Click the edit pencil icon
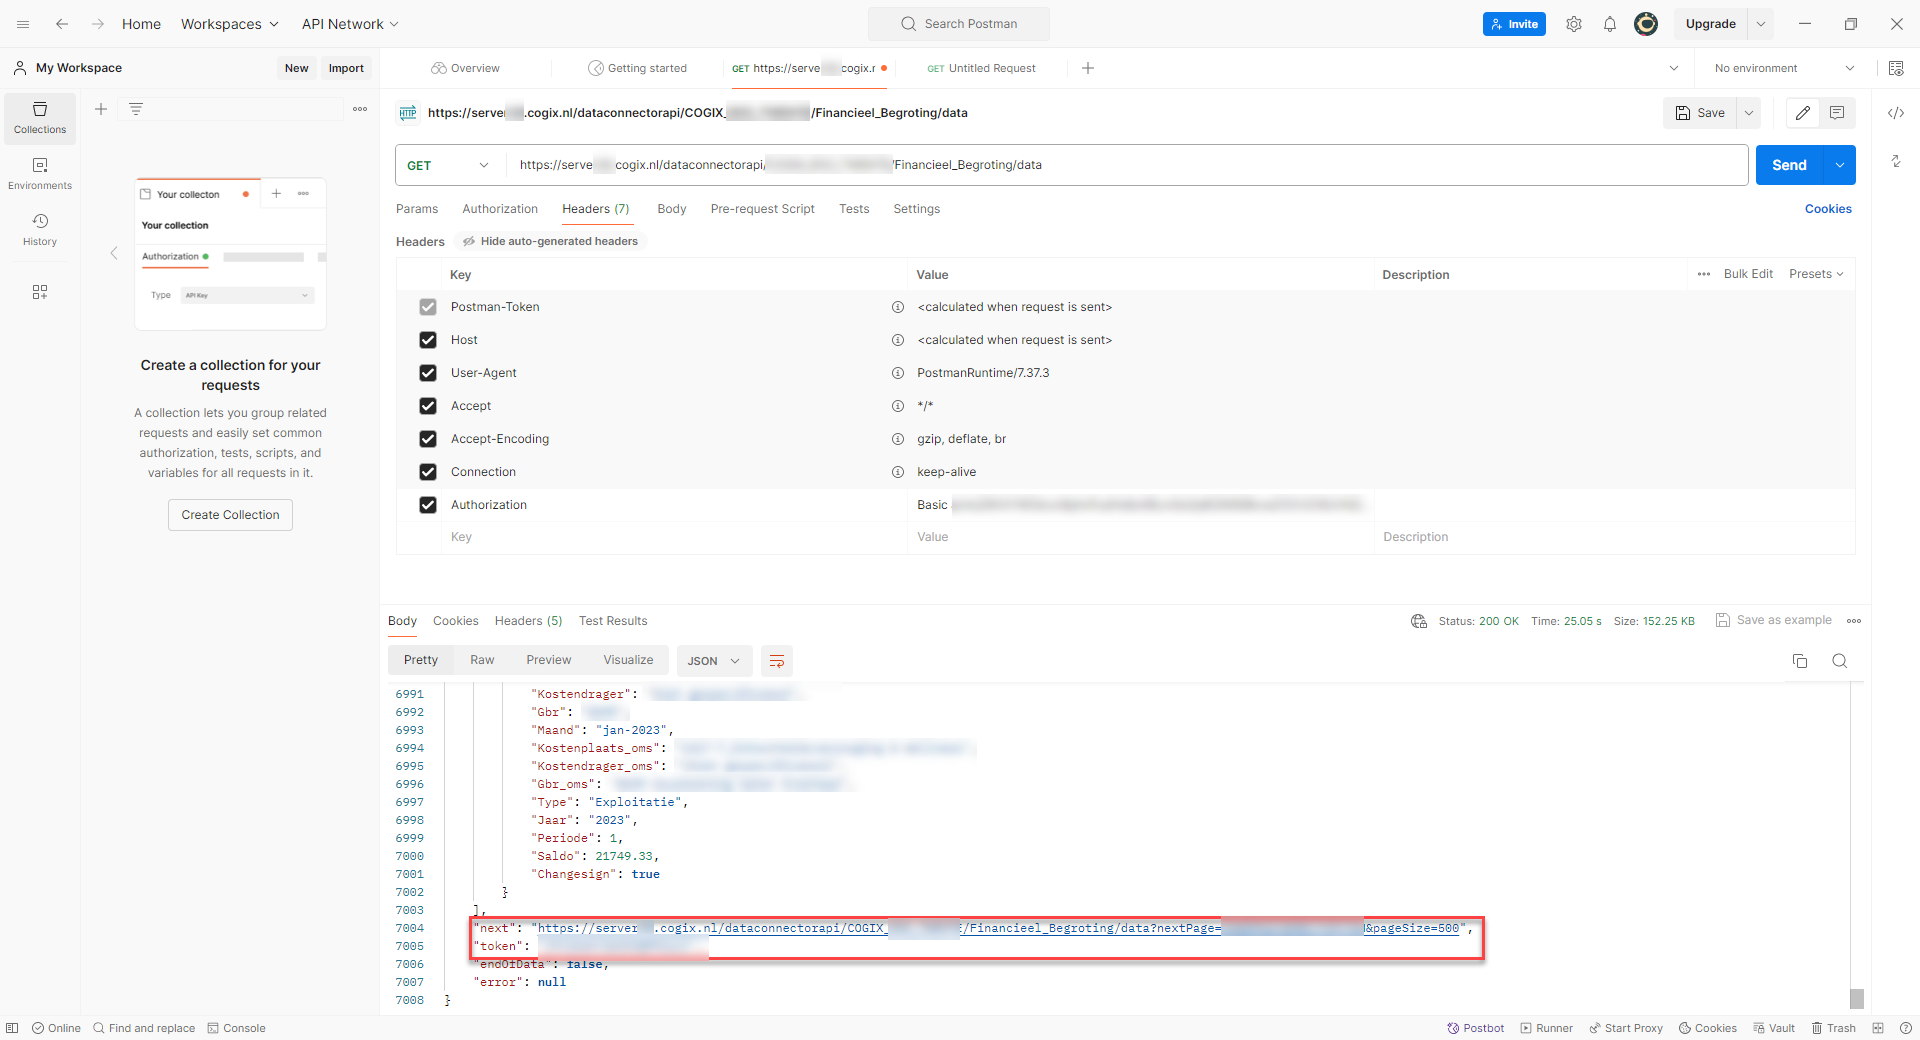The width and height of the screenshot is (1920, 1040). pos(1803,113)
